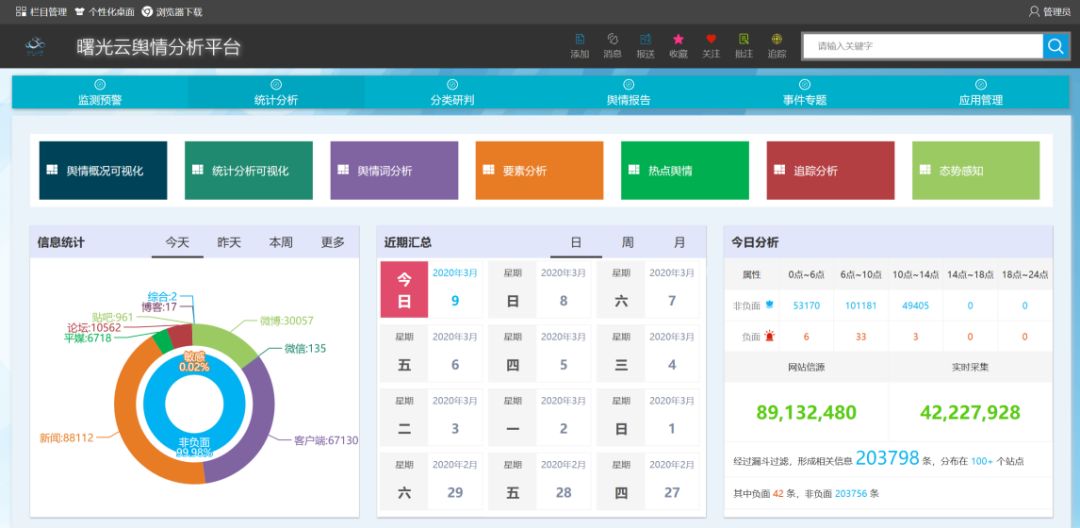This screenshot has height=528, width=1080.
Task: Open the 批注 annotation icon
Action: click(744, 45)
